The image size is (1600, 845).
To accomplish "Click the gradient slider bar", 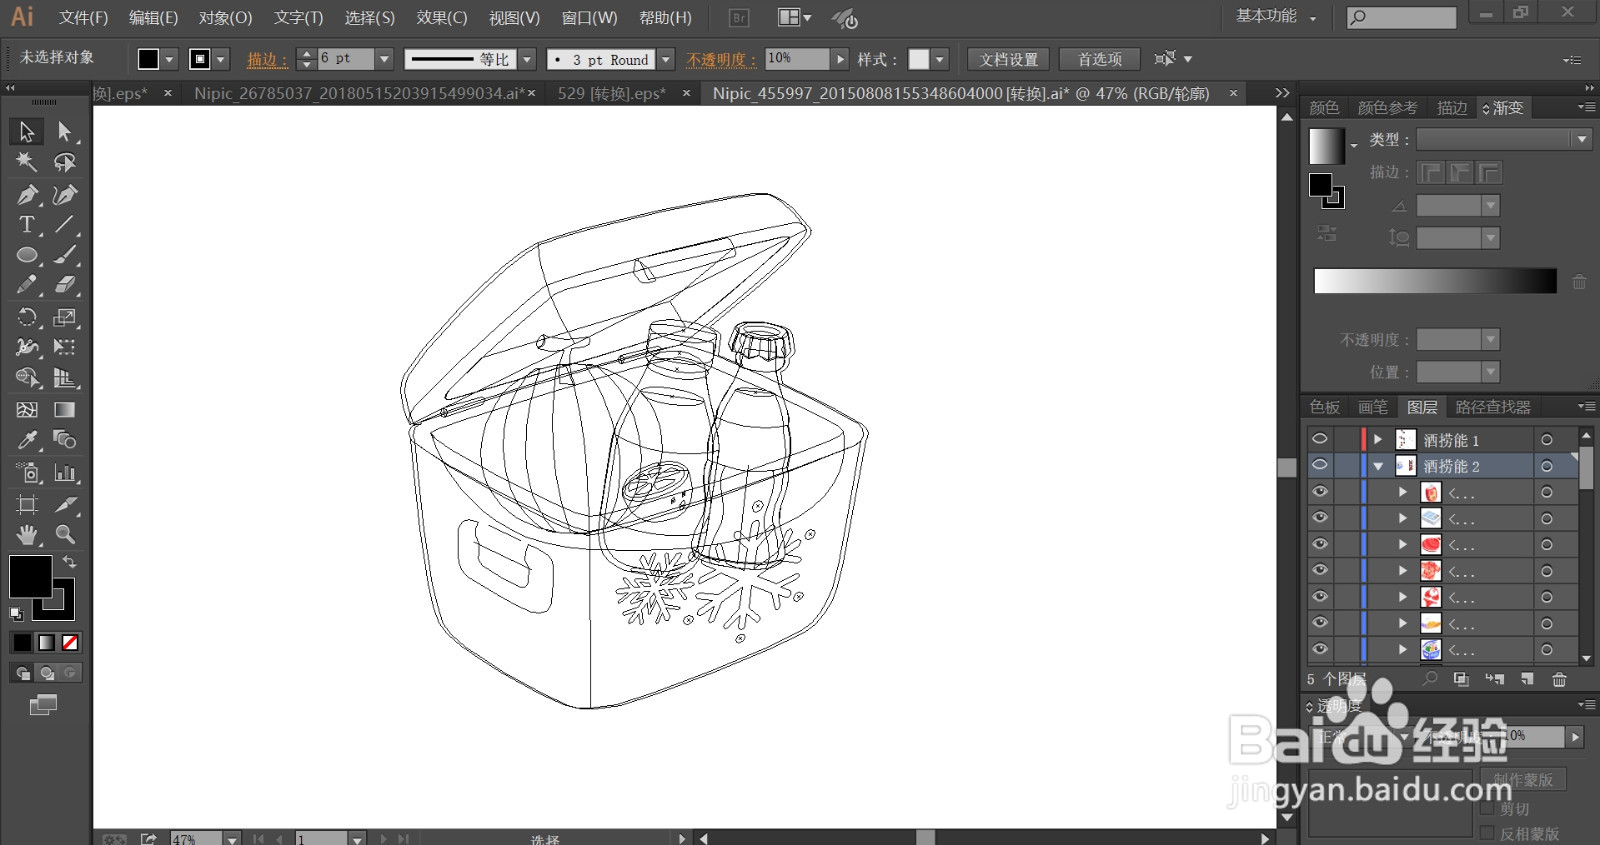I will click(1435, 281).
